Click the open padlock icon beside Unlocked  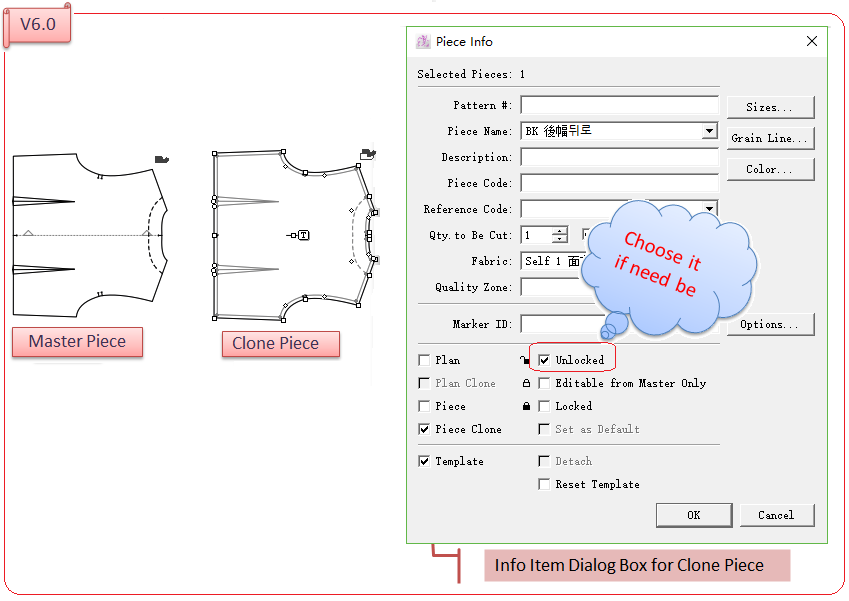click(x=525, y=359)
